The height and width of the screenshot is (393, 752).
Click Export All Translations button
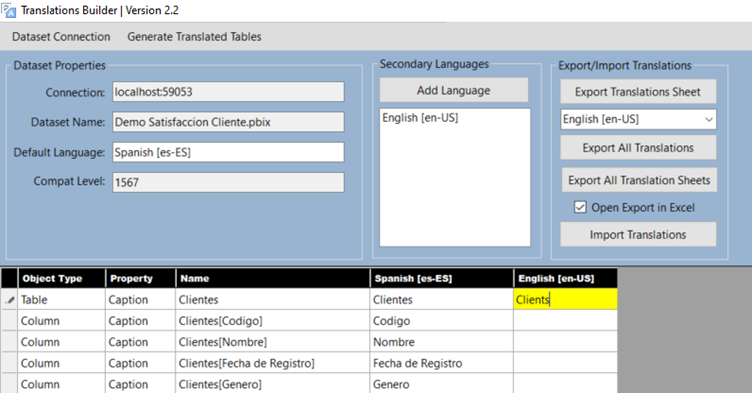pos(638,148)
